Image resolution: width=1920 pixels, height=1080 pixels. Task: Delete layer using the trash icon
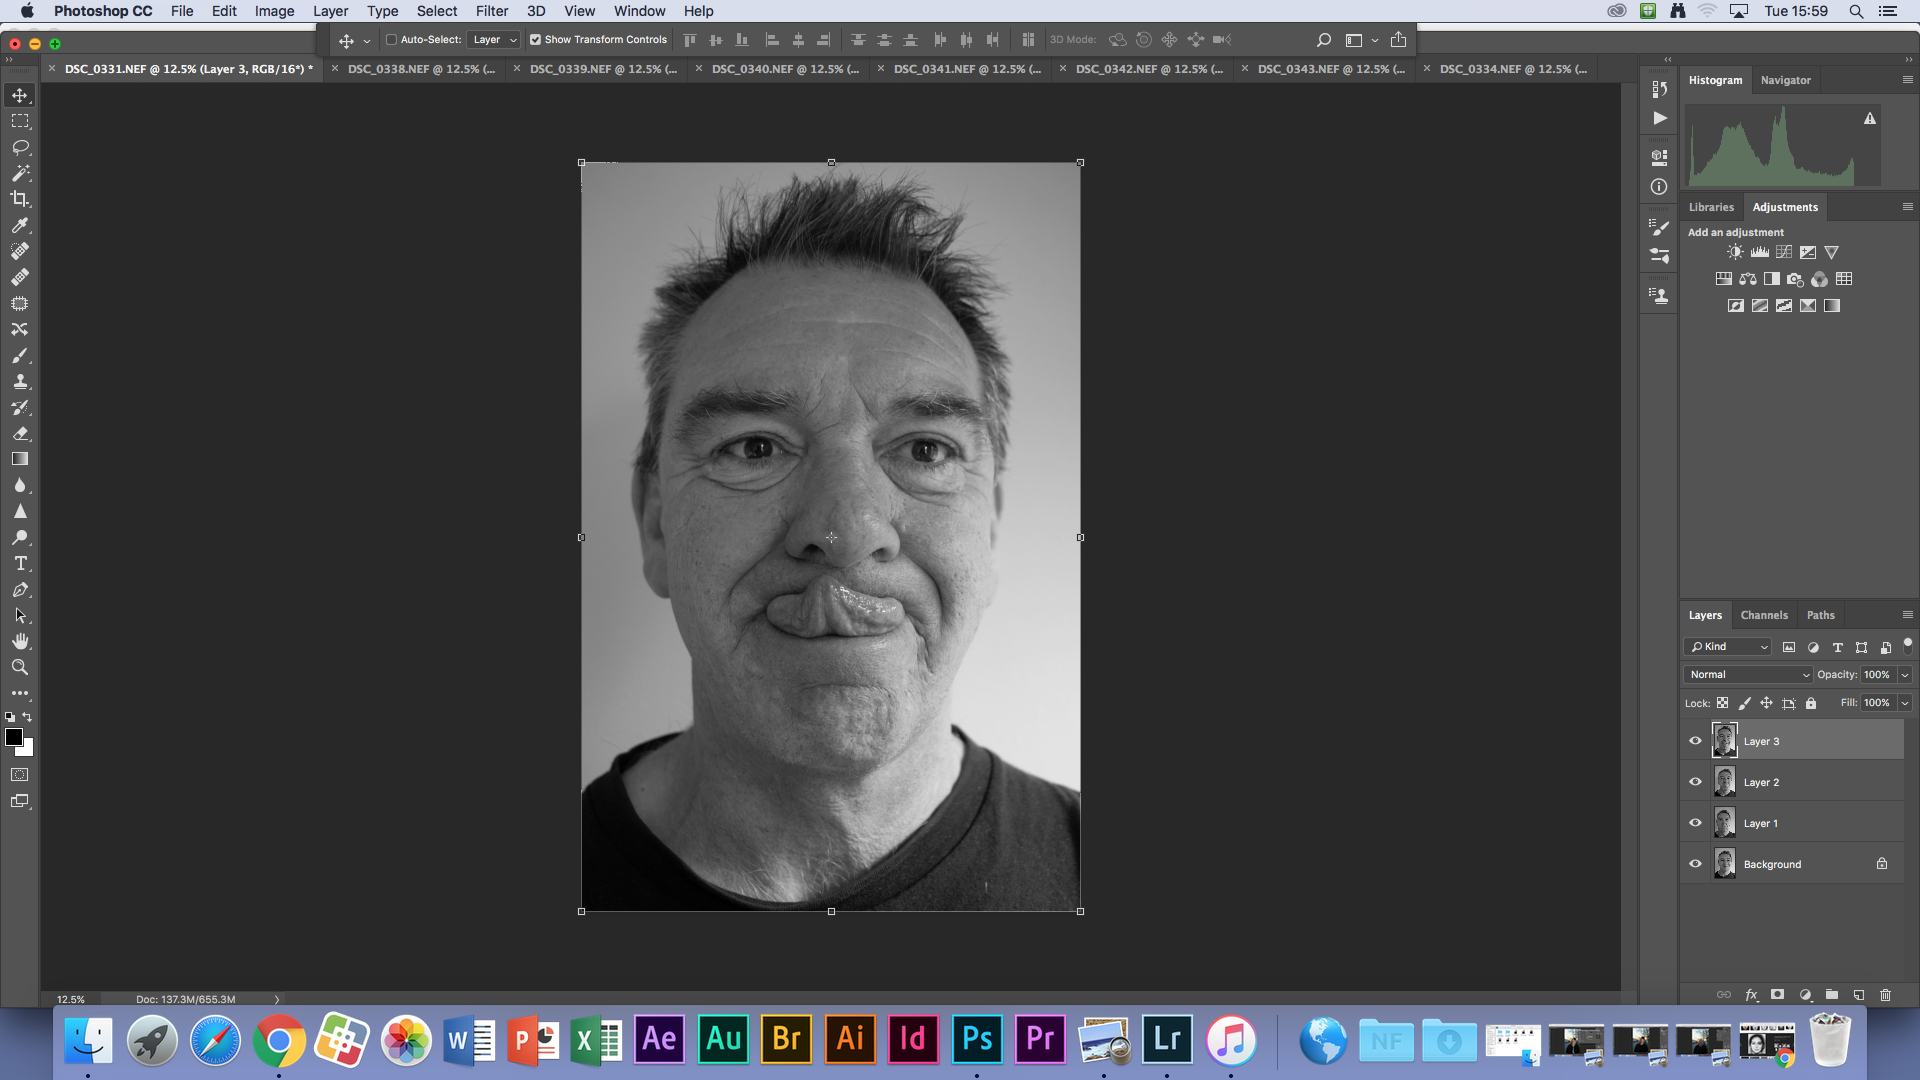(1885, 995)
